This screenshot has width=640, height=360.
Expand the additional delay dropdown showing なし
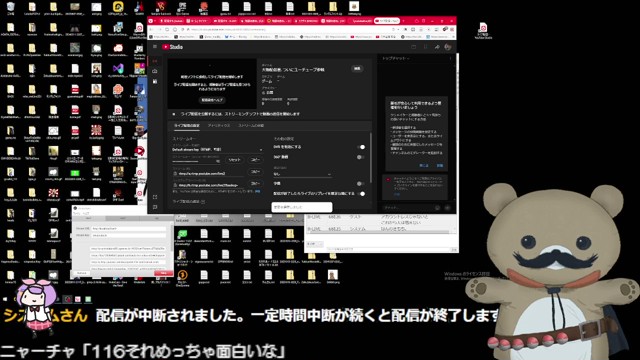(302, 174)
